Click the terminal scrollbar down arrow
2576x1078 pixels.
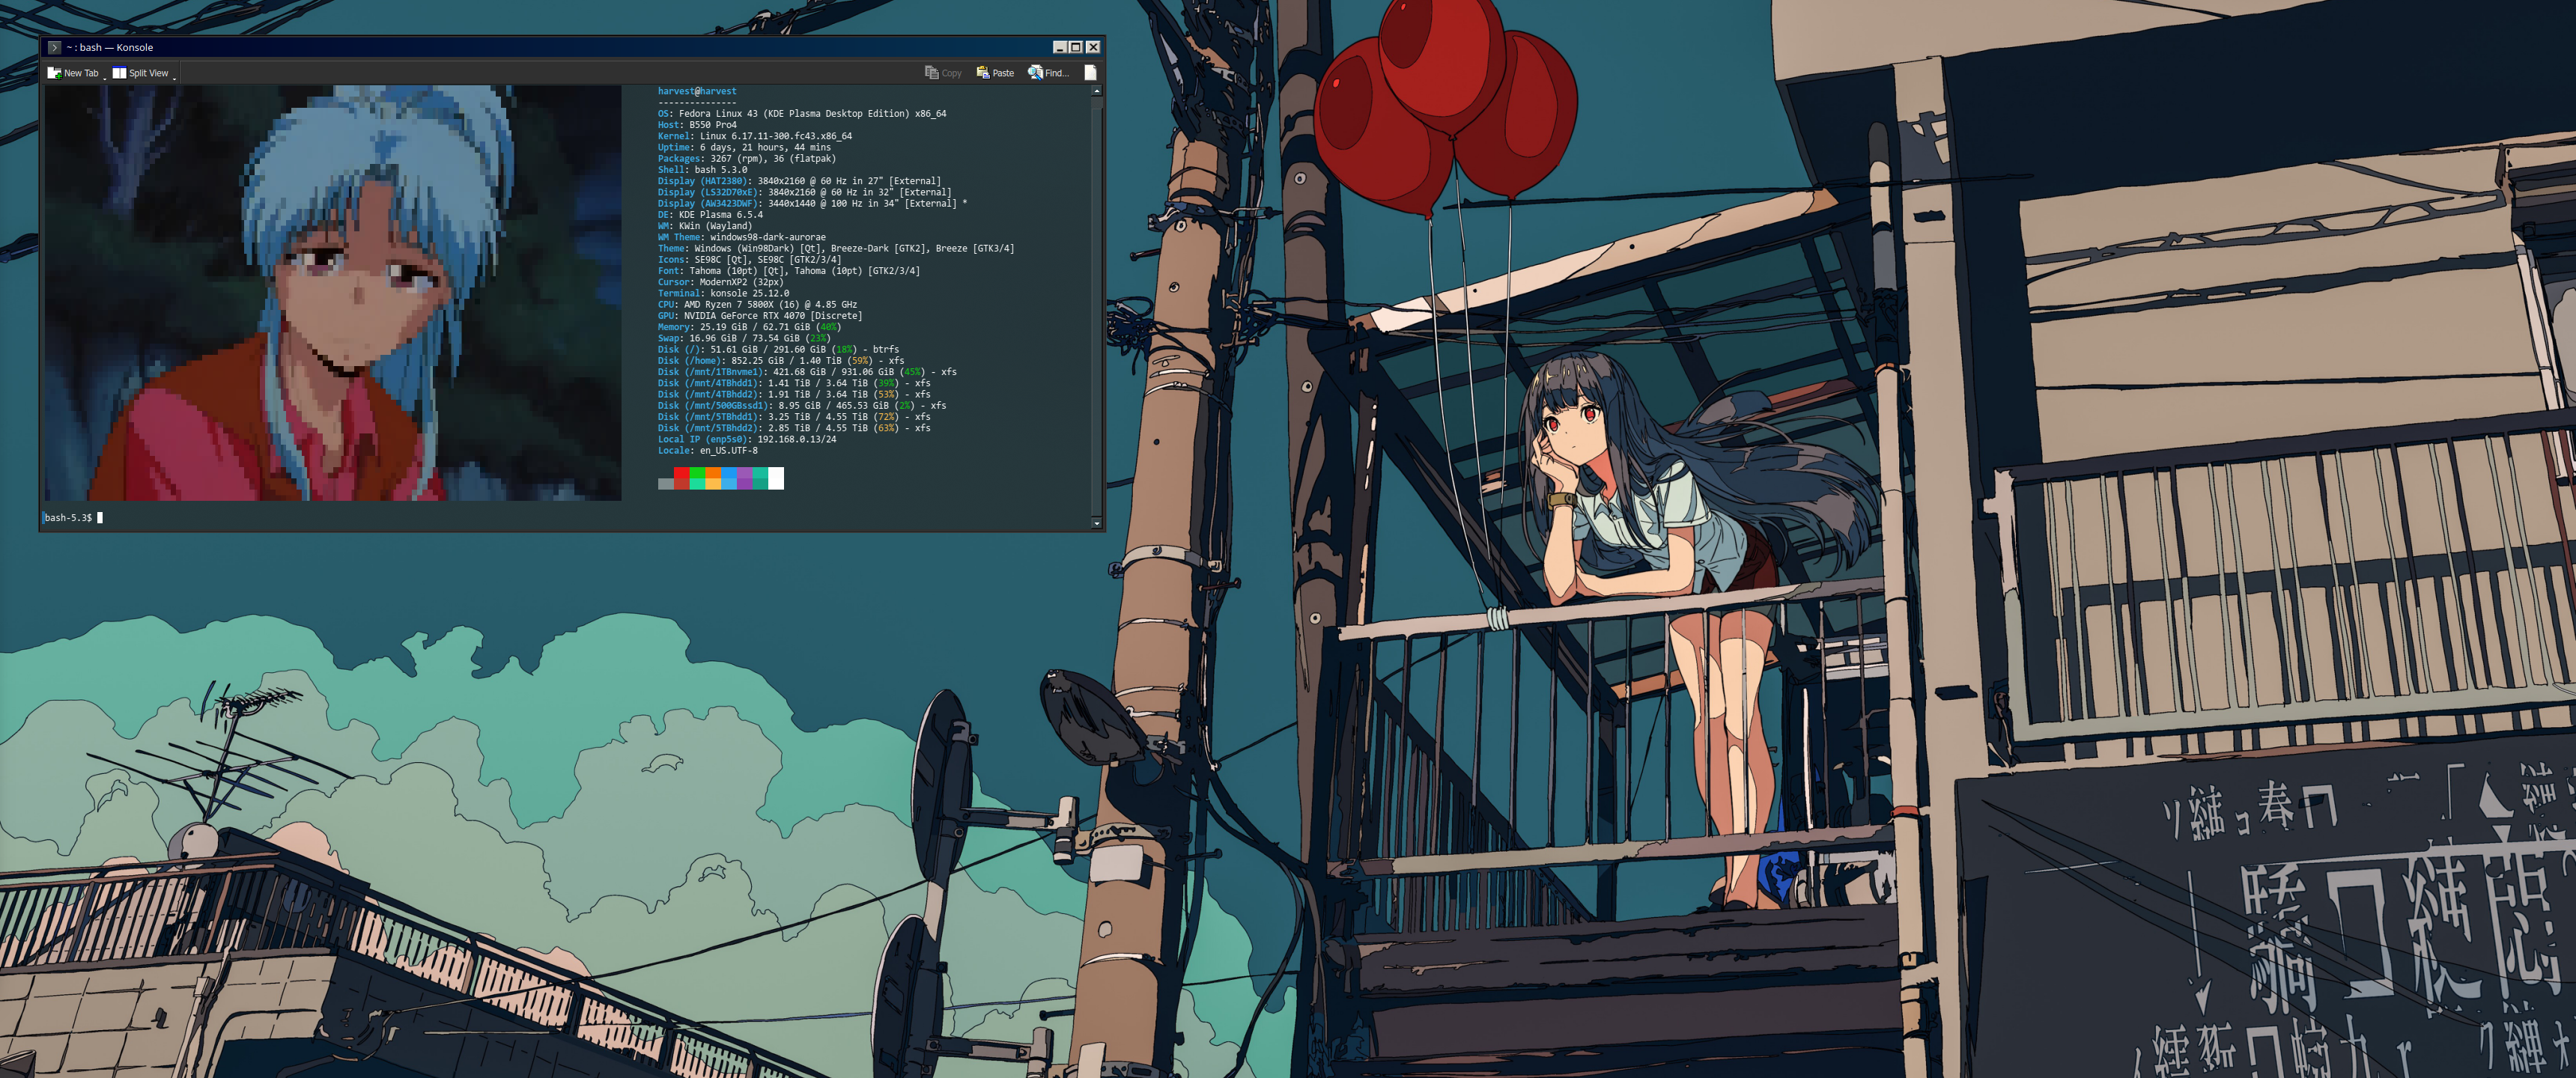(x=1096, y=523)
